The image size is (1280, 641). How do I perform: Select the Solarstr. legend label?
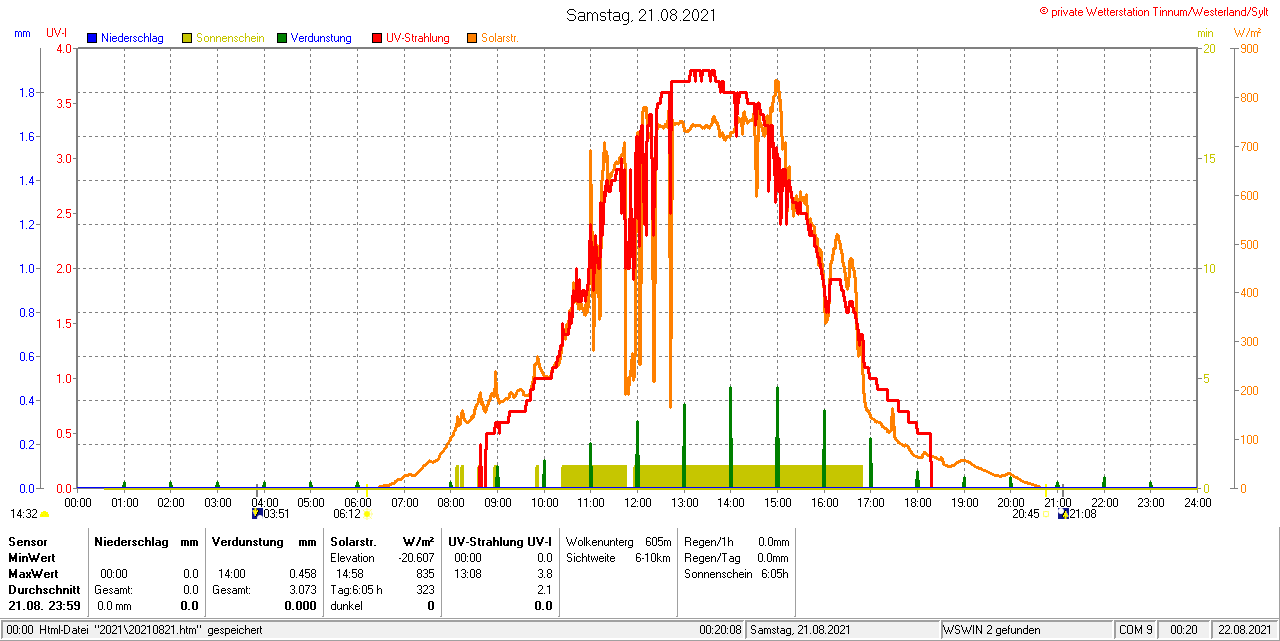tap(500, 38)
